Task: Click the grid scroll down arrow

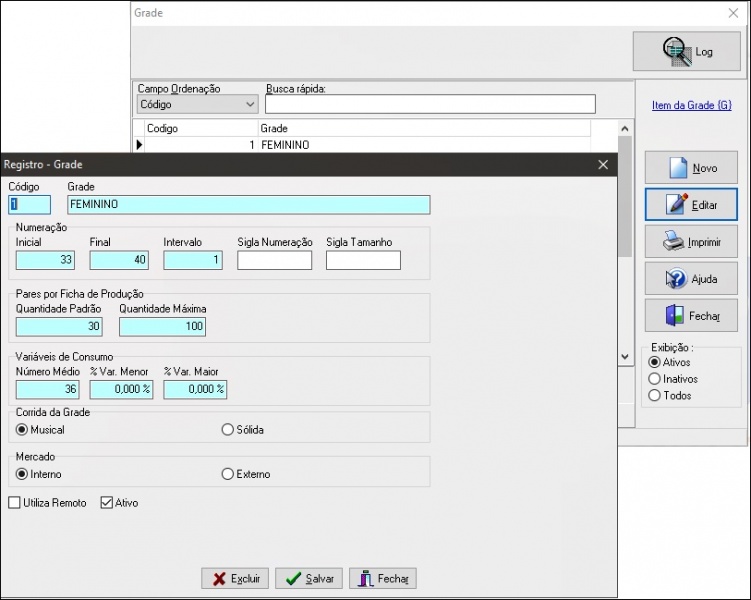Action: pos(625,356)
